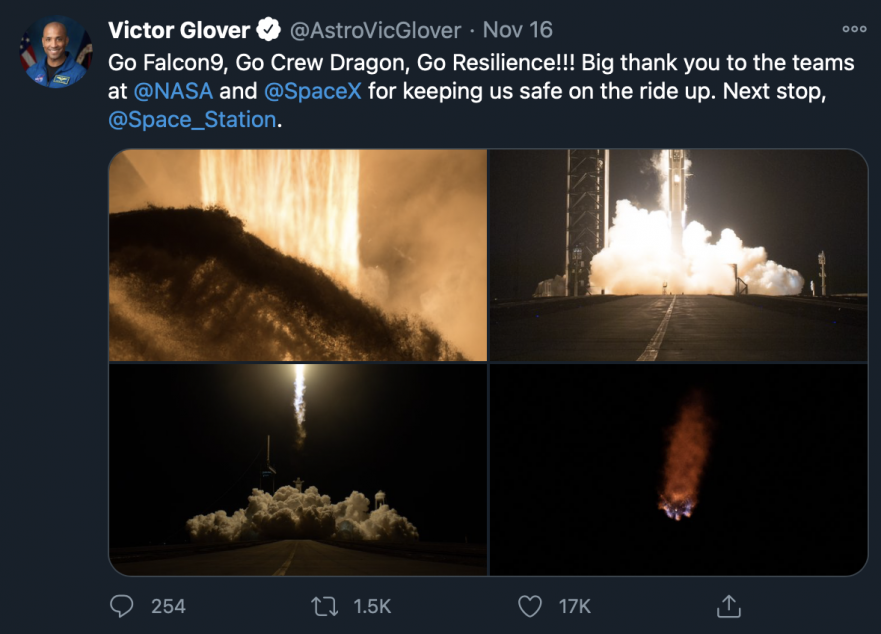Screen dimensions: 881x634
Task: Open the @NASA mention link
Action: pos(173,91)
